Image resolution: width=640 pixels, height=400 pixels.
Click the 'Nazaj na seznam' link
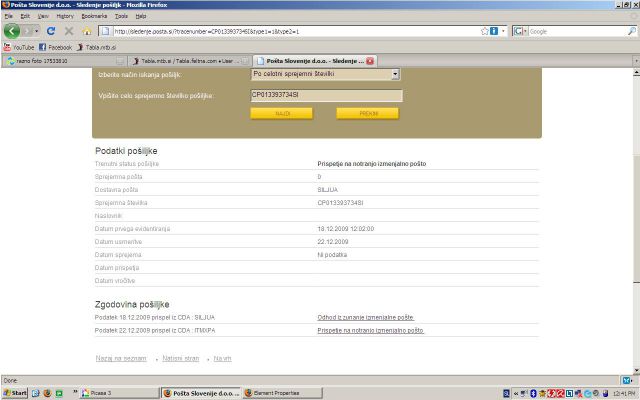point(121,358)
